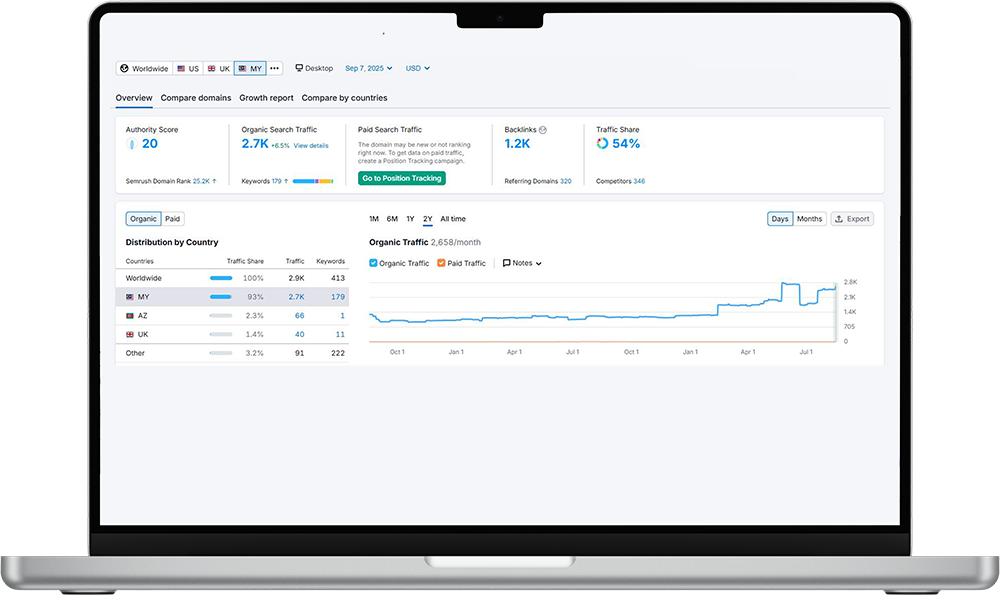
Task: Click the Traffic Share donut chart icon
Action: (602, 144)
